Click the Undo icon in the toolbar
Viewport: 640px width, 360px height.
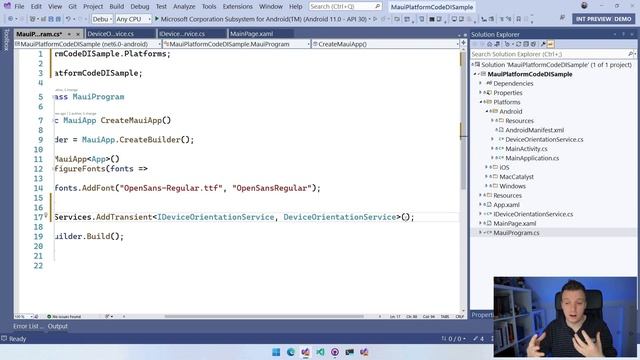point(68,19)
